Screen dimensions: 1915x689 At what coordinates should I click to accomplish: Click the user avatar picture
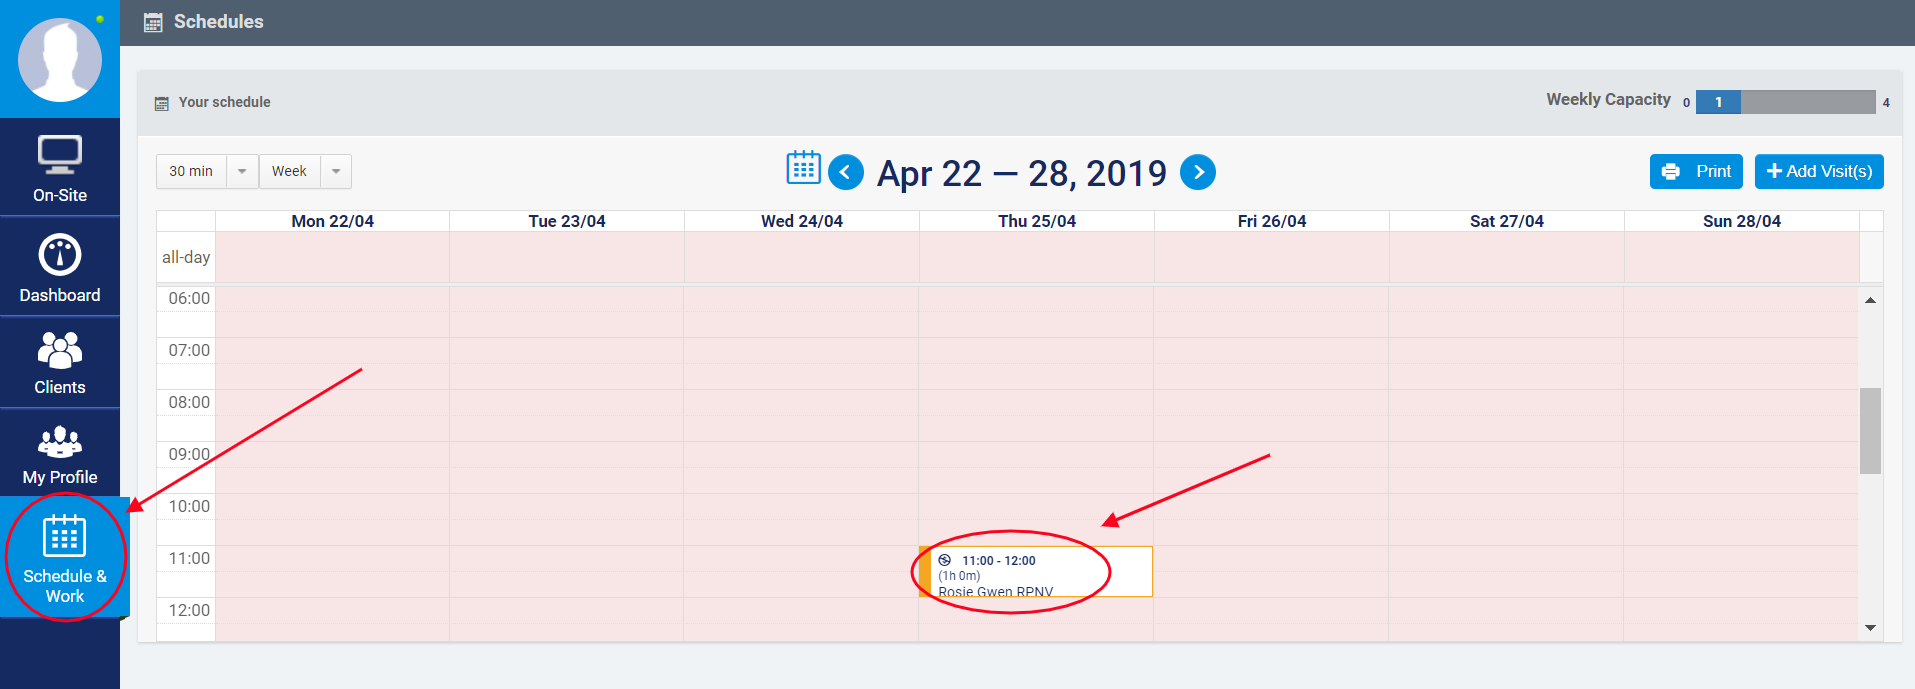point(60,60)
